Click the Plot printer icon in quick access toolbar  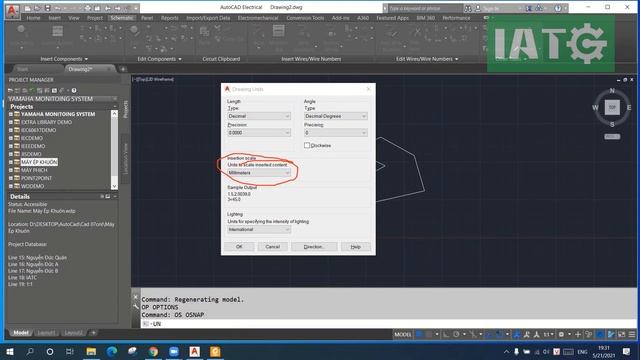87,8
